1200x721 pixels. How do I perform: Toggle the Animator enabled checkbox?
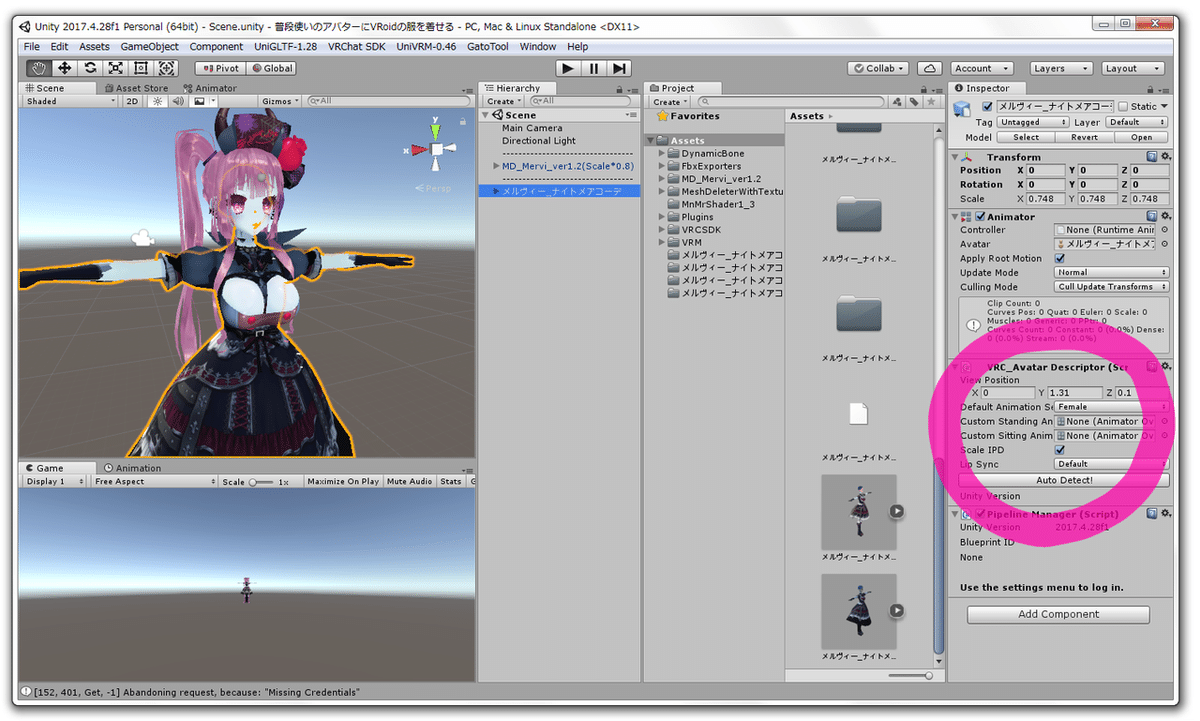click(980, 216)
